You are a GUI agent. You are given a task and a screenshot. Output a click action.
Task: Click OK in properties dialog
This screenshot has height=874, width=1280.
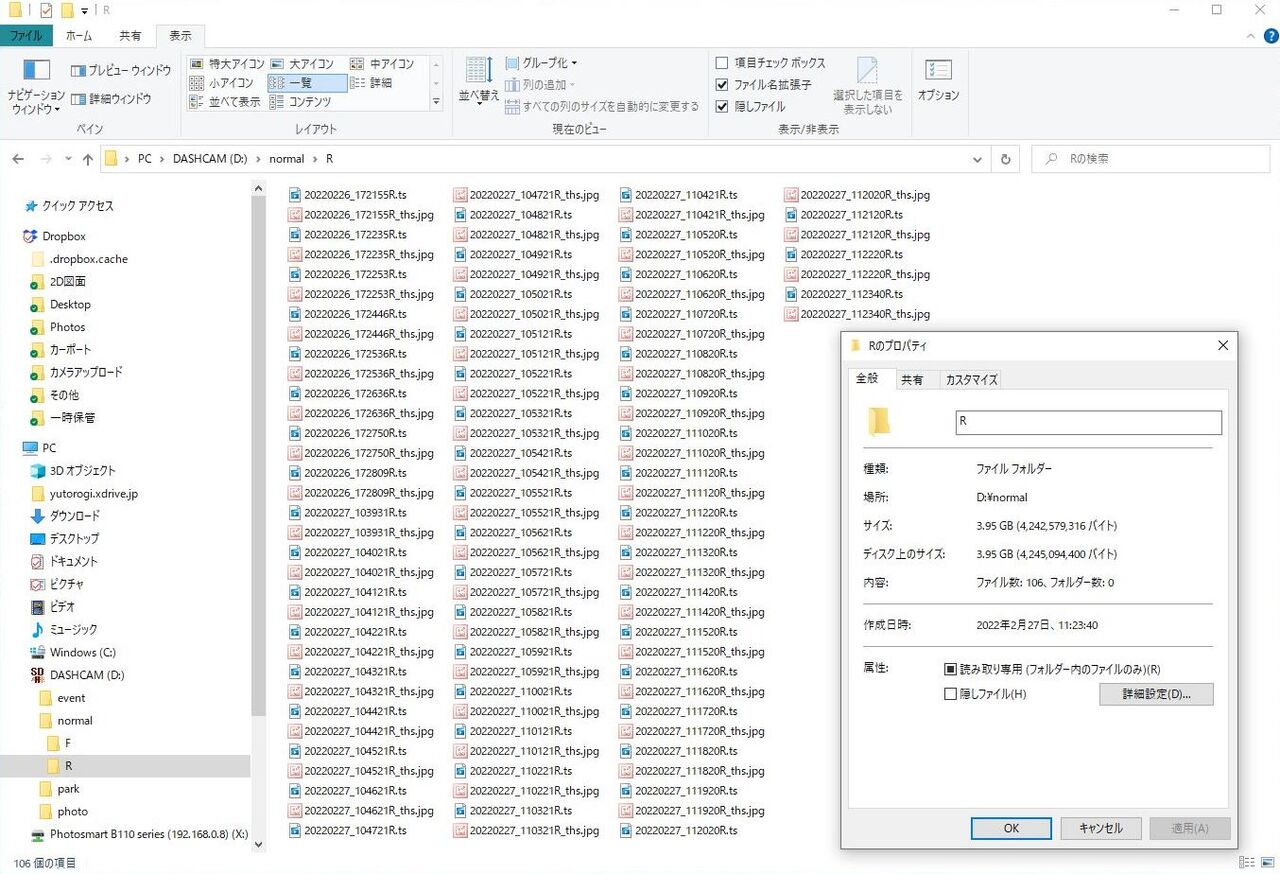(1011, 828)
